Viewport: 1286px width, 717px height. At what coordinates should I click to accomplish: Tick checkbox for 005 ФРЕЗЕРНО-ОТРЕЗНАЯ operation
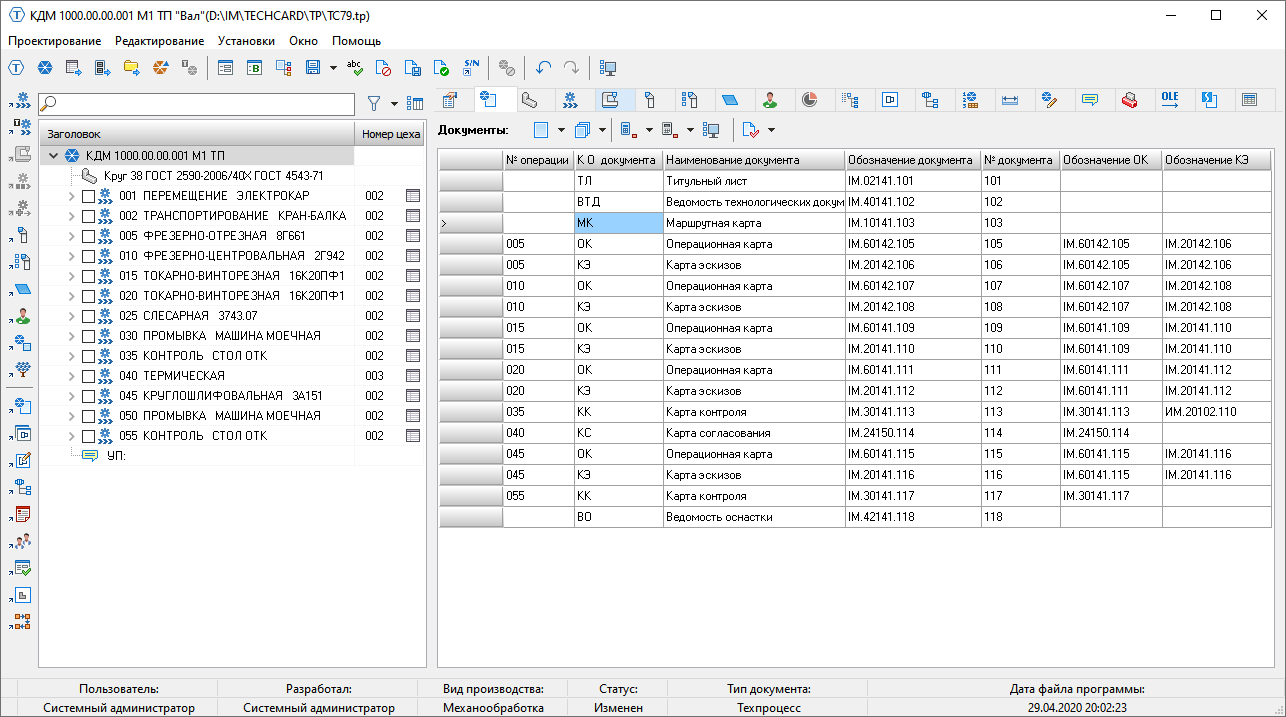point(88,236)
